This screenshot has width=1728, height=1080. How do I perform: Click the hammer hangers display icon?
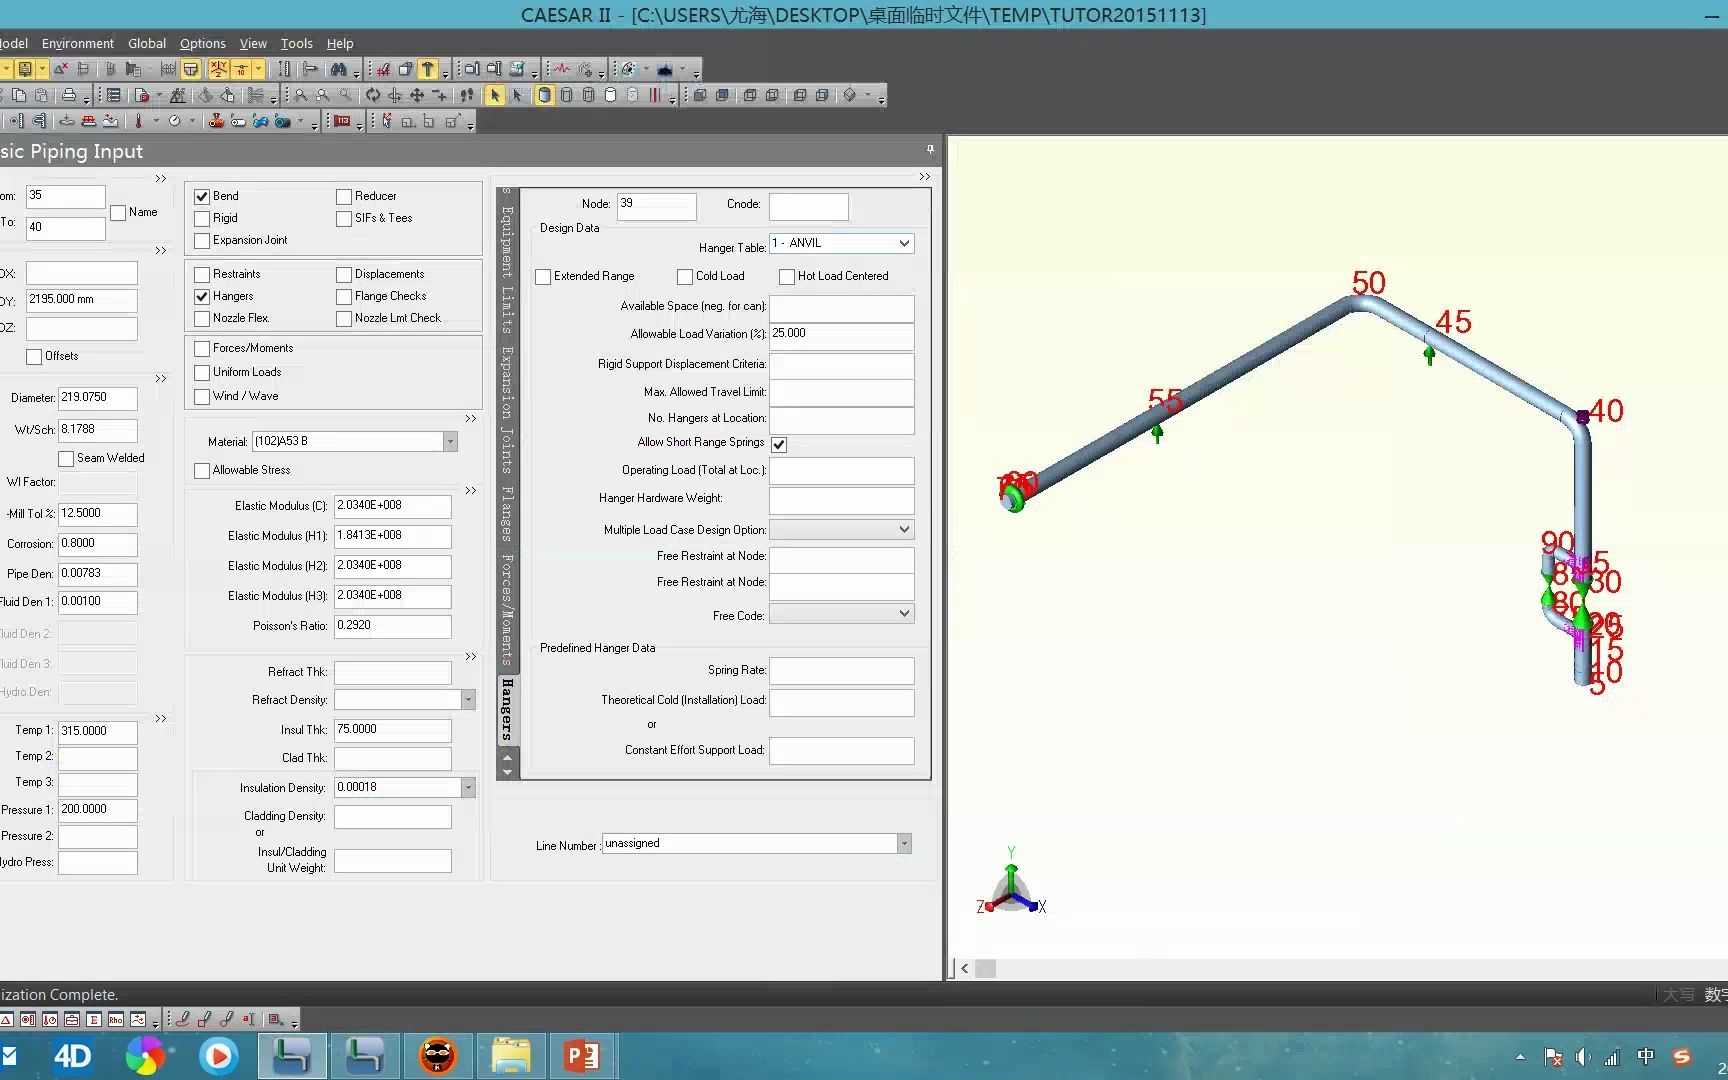point(428,69)
